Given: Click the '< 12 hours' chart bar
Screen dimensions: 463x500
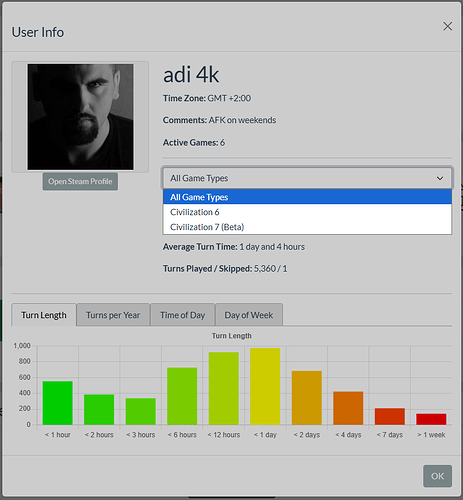Looking at the screenshot, I should tap(224, 389).
